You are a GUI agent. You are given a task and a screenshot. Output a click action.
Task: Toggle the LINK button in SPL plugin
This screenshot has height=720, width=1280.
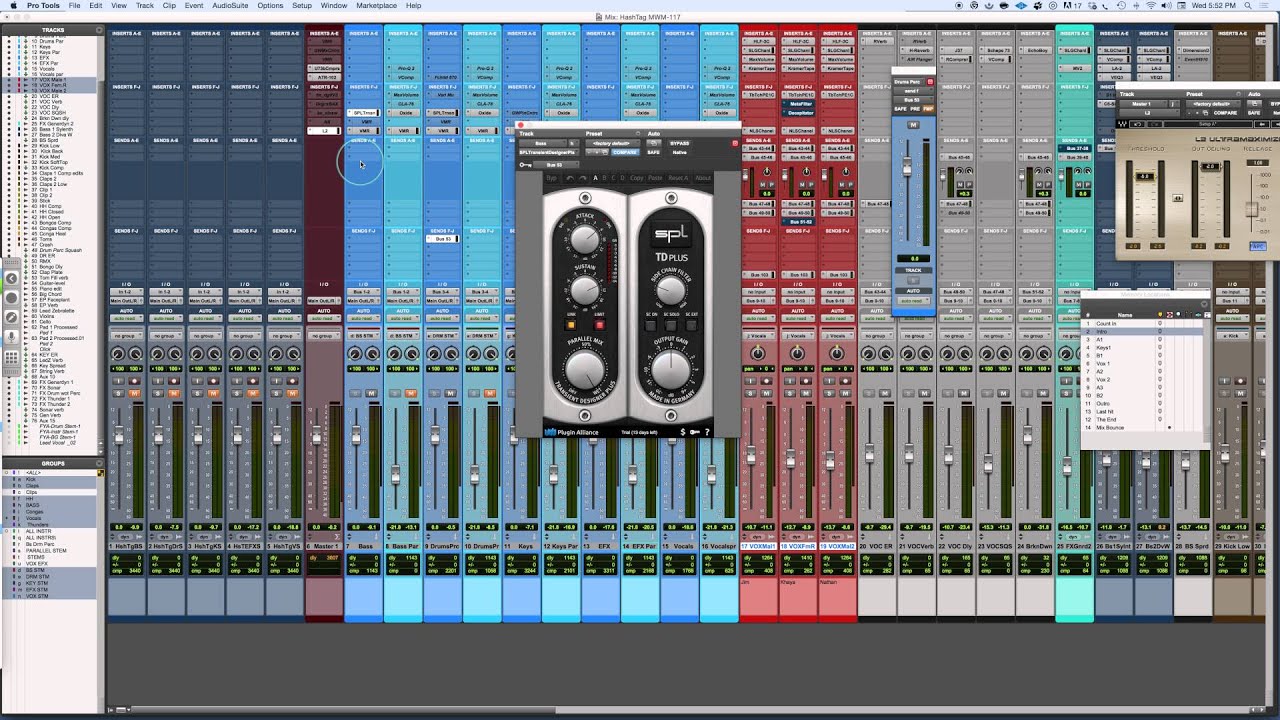tap(572, 325)
